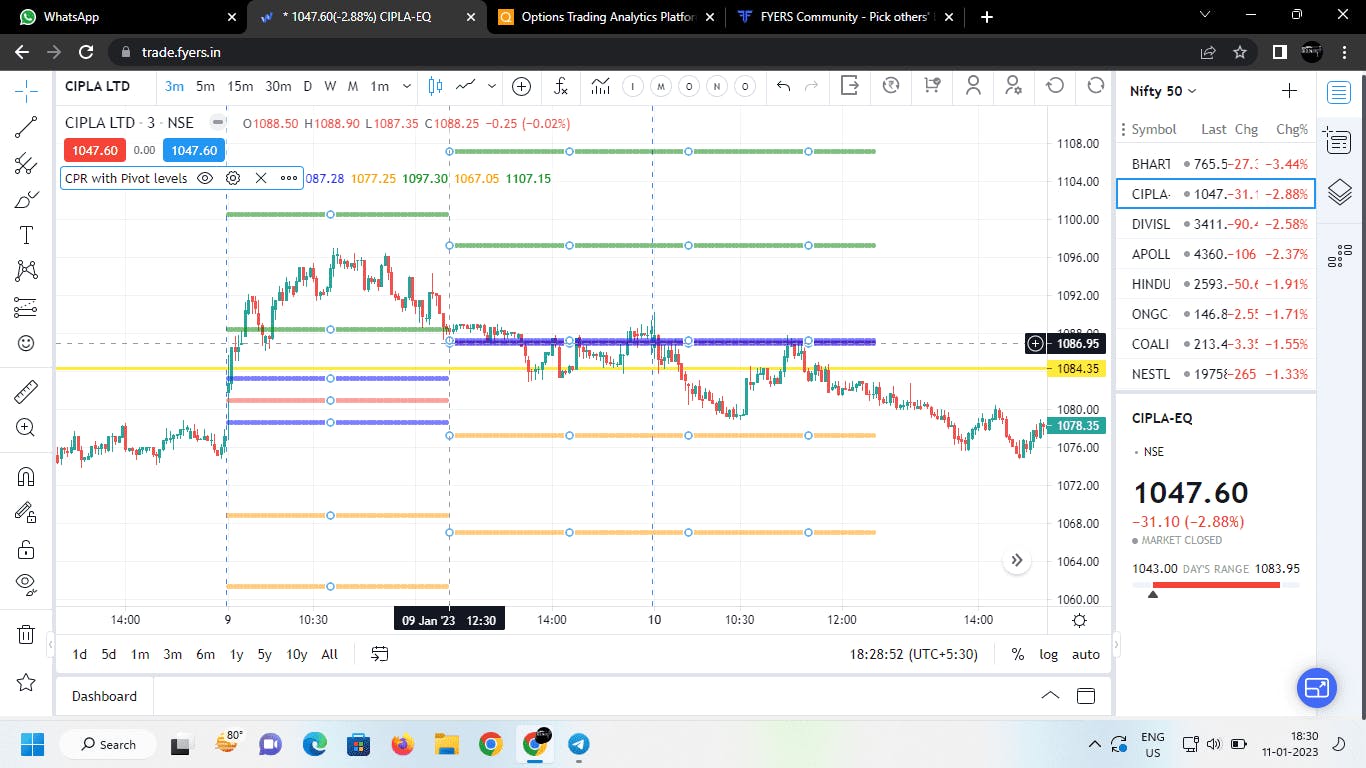The height and width of the screenshot is (768, 1366).
Task: Toggle magnet mode in left toolbar
Action: pyautogui.click(x=26, y=476)
